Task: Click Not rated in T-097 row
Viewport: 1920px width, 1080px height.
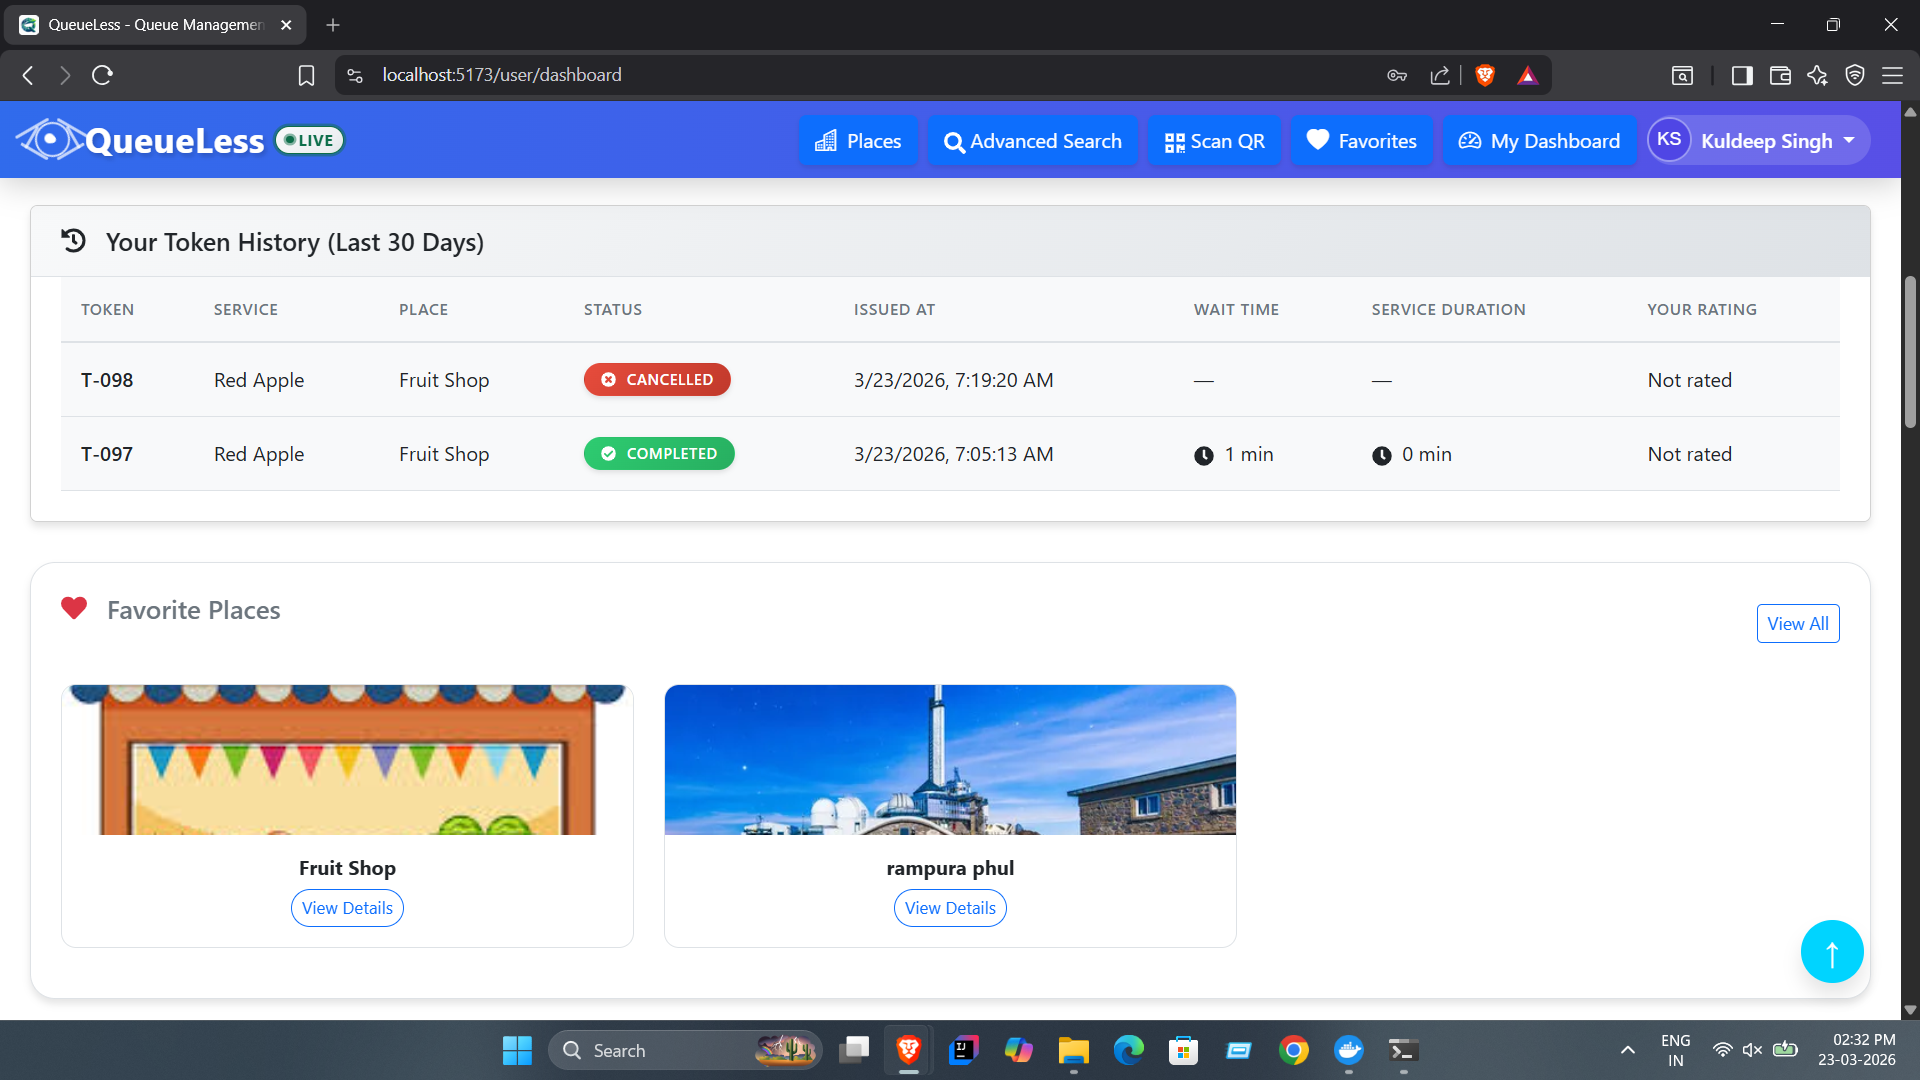Action: pos(1689,454)
